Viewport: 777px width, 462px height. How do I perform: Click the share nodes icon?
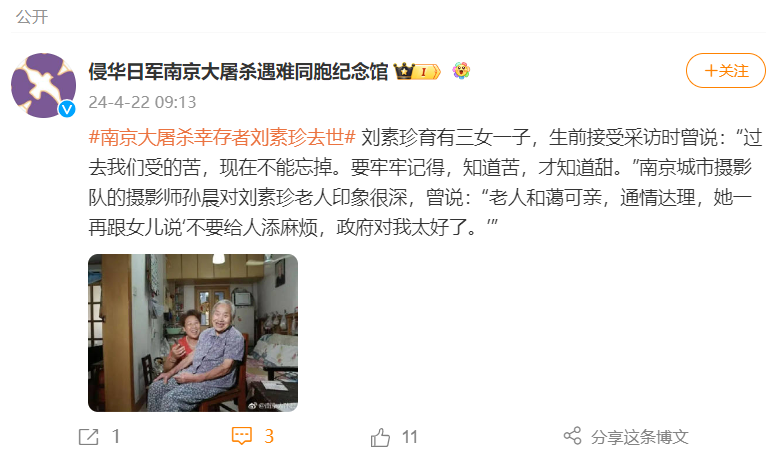(572, 436)
